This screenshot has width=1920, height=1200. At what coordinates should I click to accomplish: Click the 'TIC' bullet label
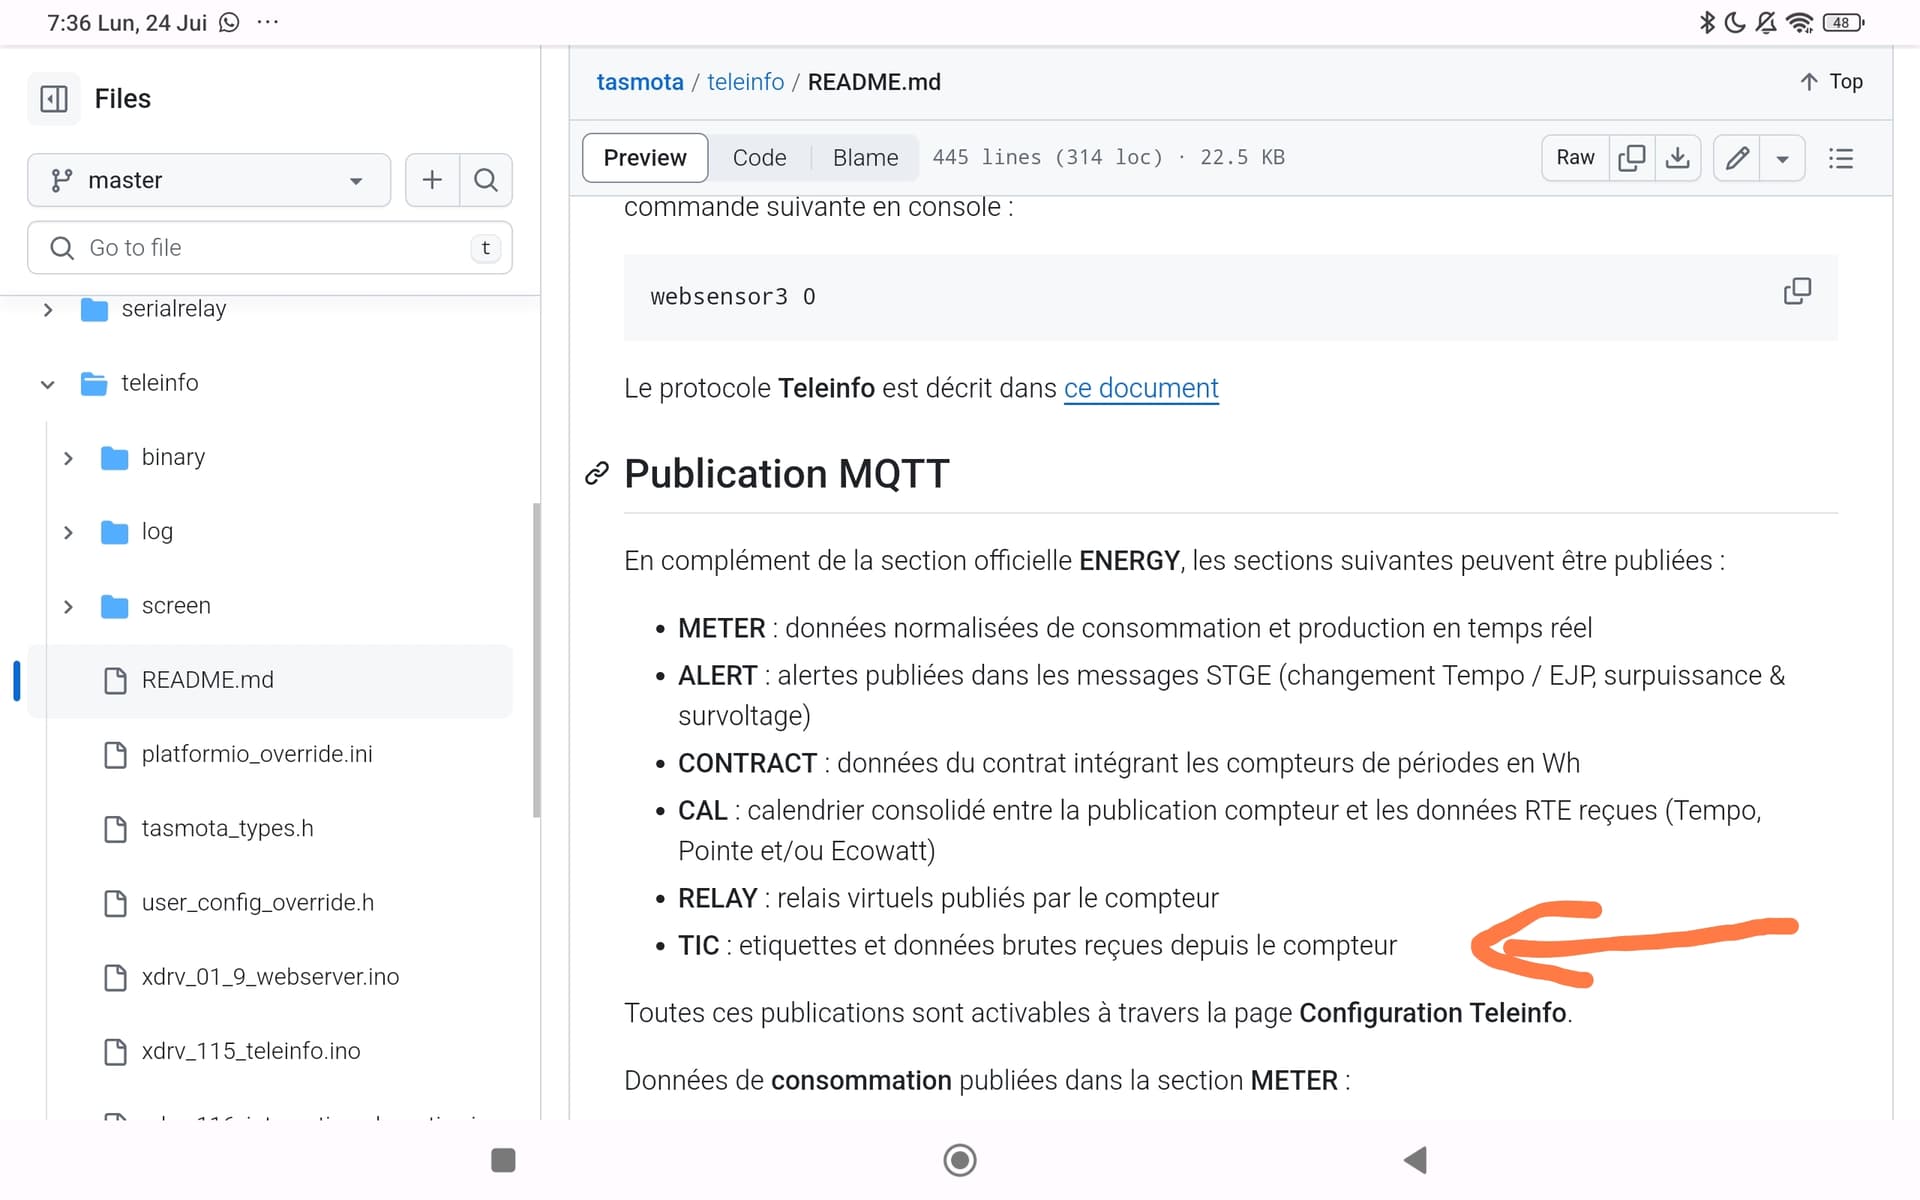click(698, 946)
